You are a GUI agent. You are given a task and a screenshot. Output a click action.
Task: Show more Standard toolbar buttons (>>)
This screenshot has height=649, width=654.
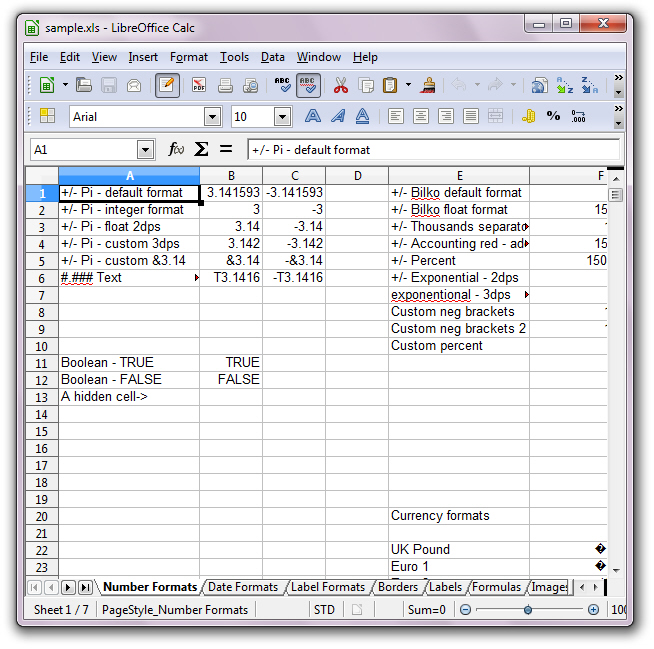coord(619,78)
